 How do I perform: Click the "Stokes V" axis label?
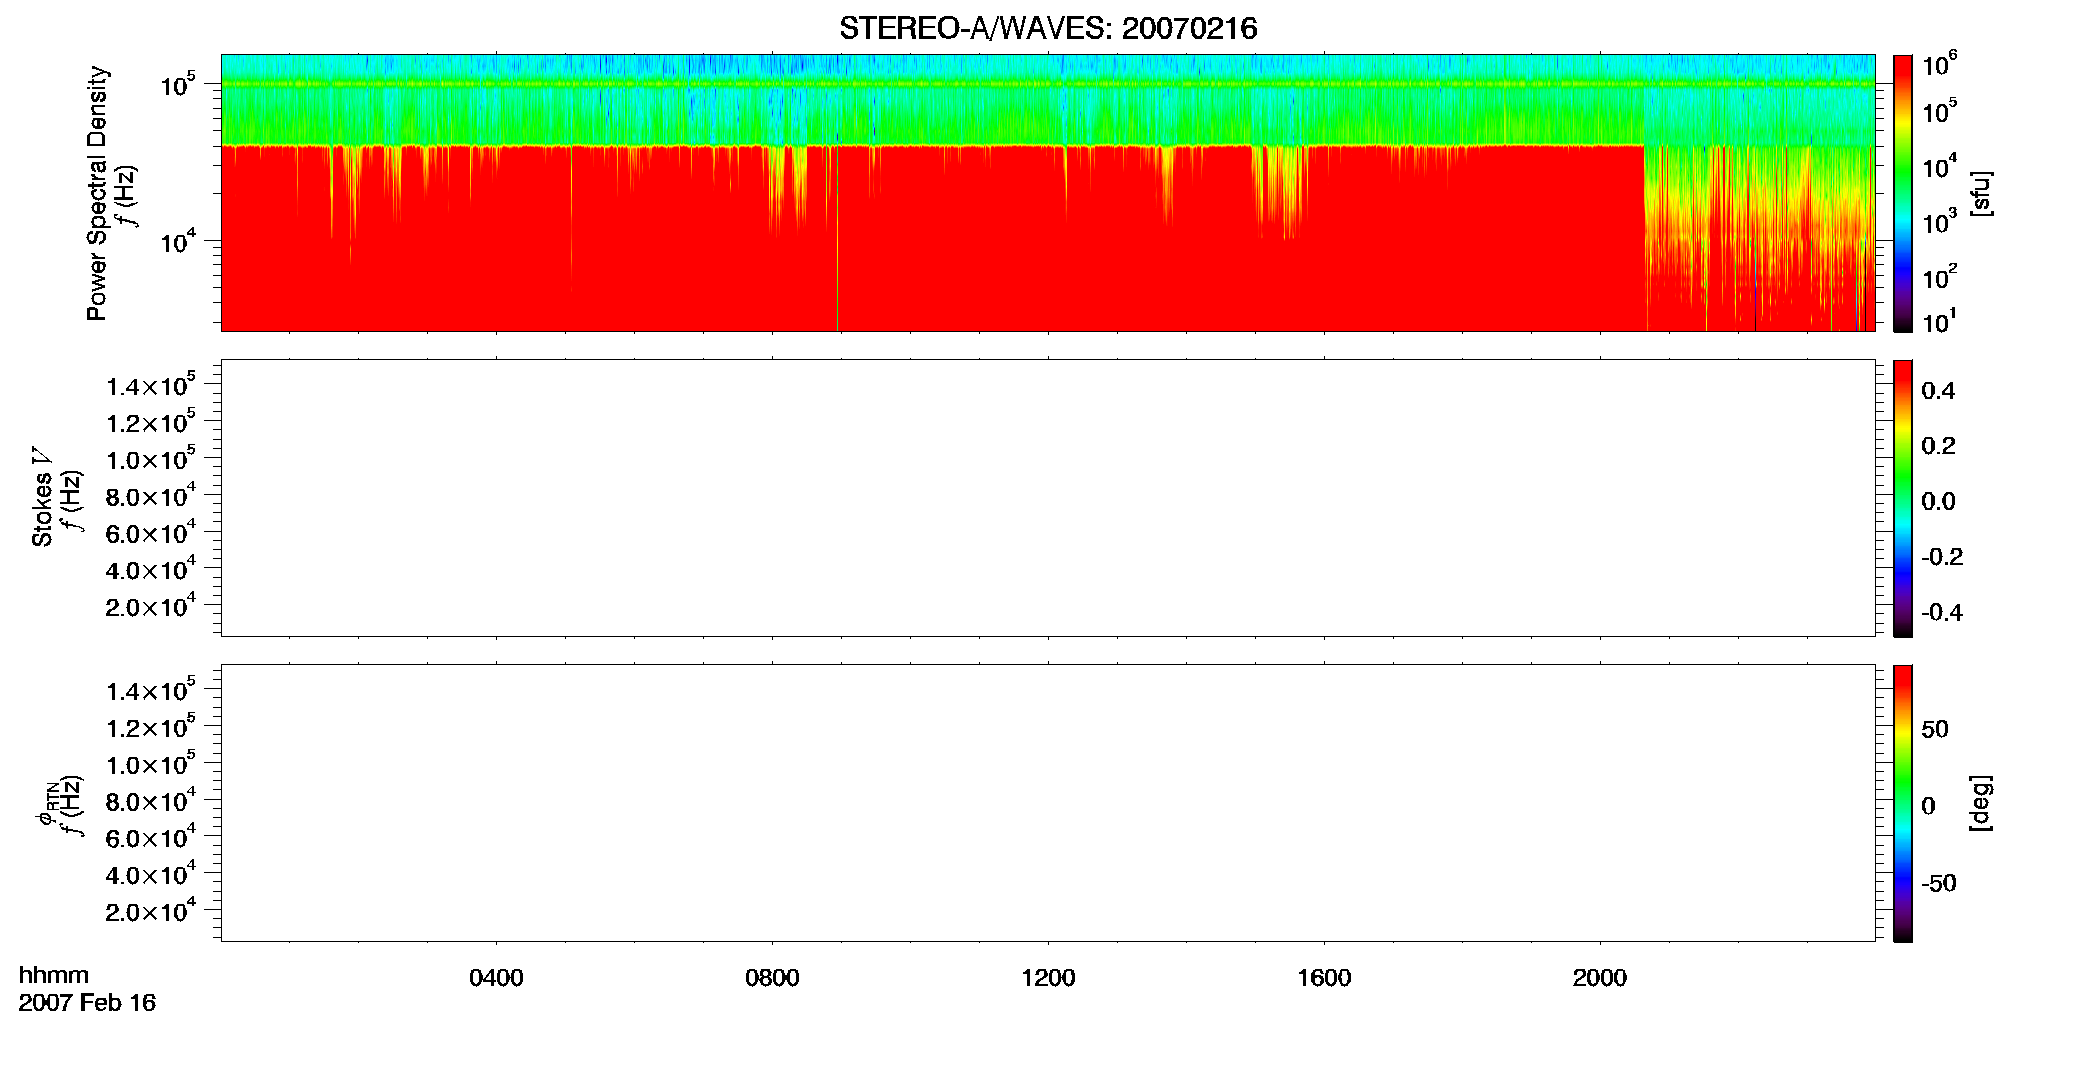(43, 496)
